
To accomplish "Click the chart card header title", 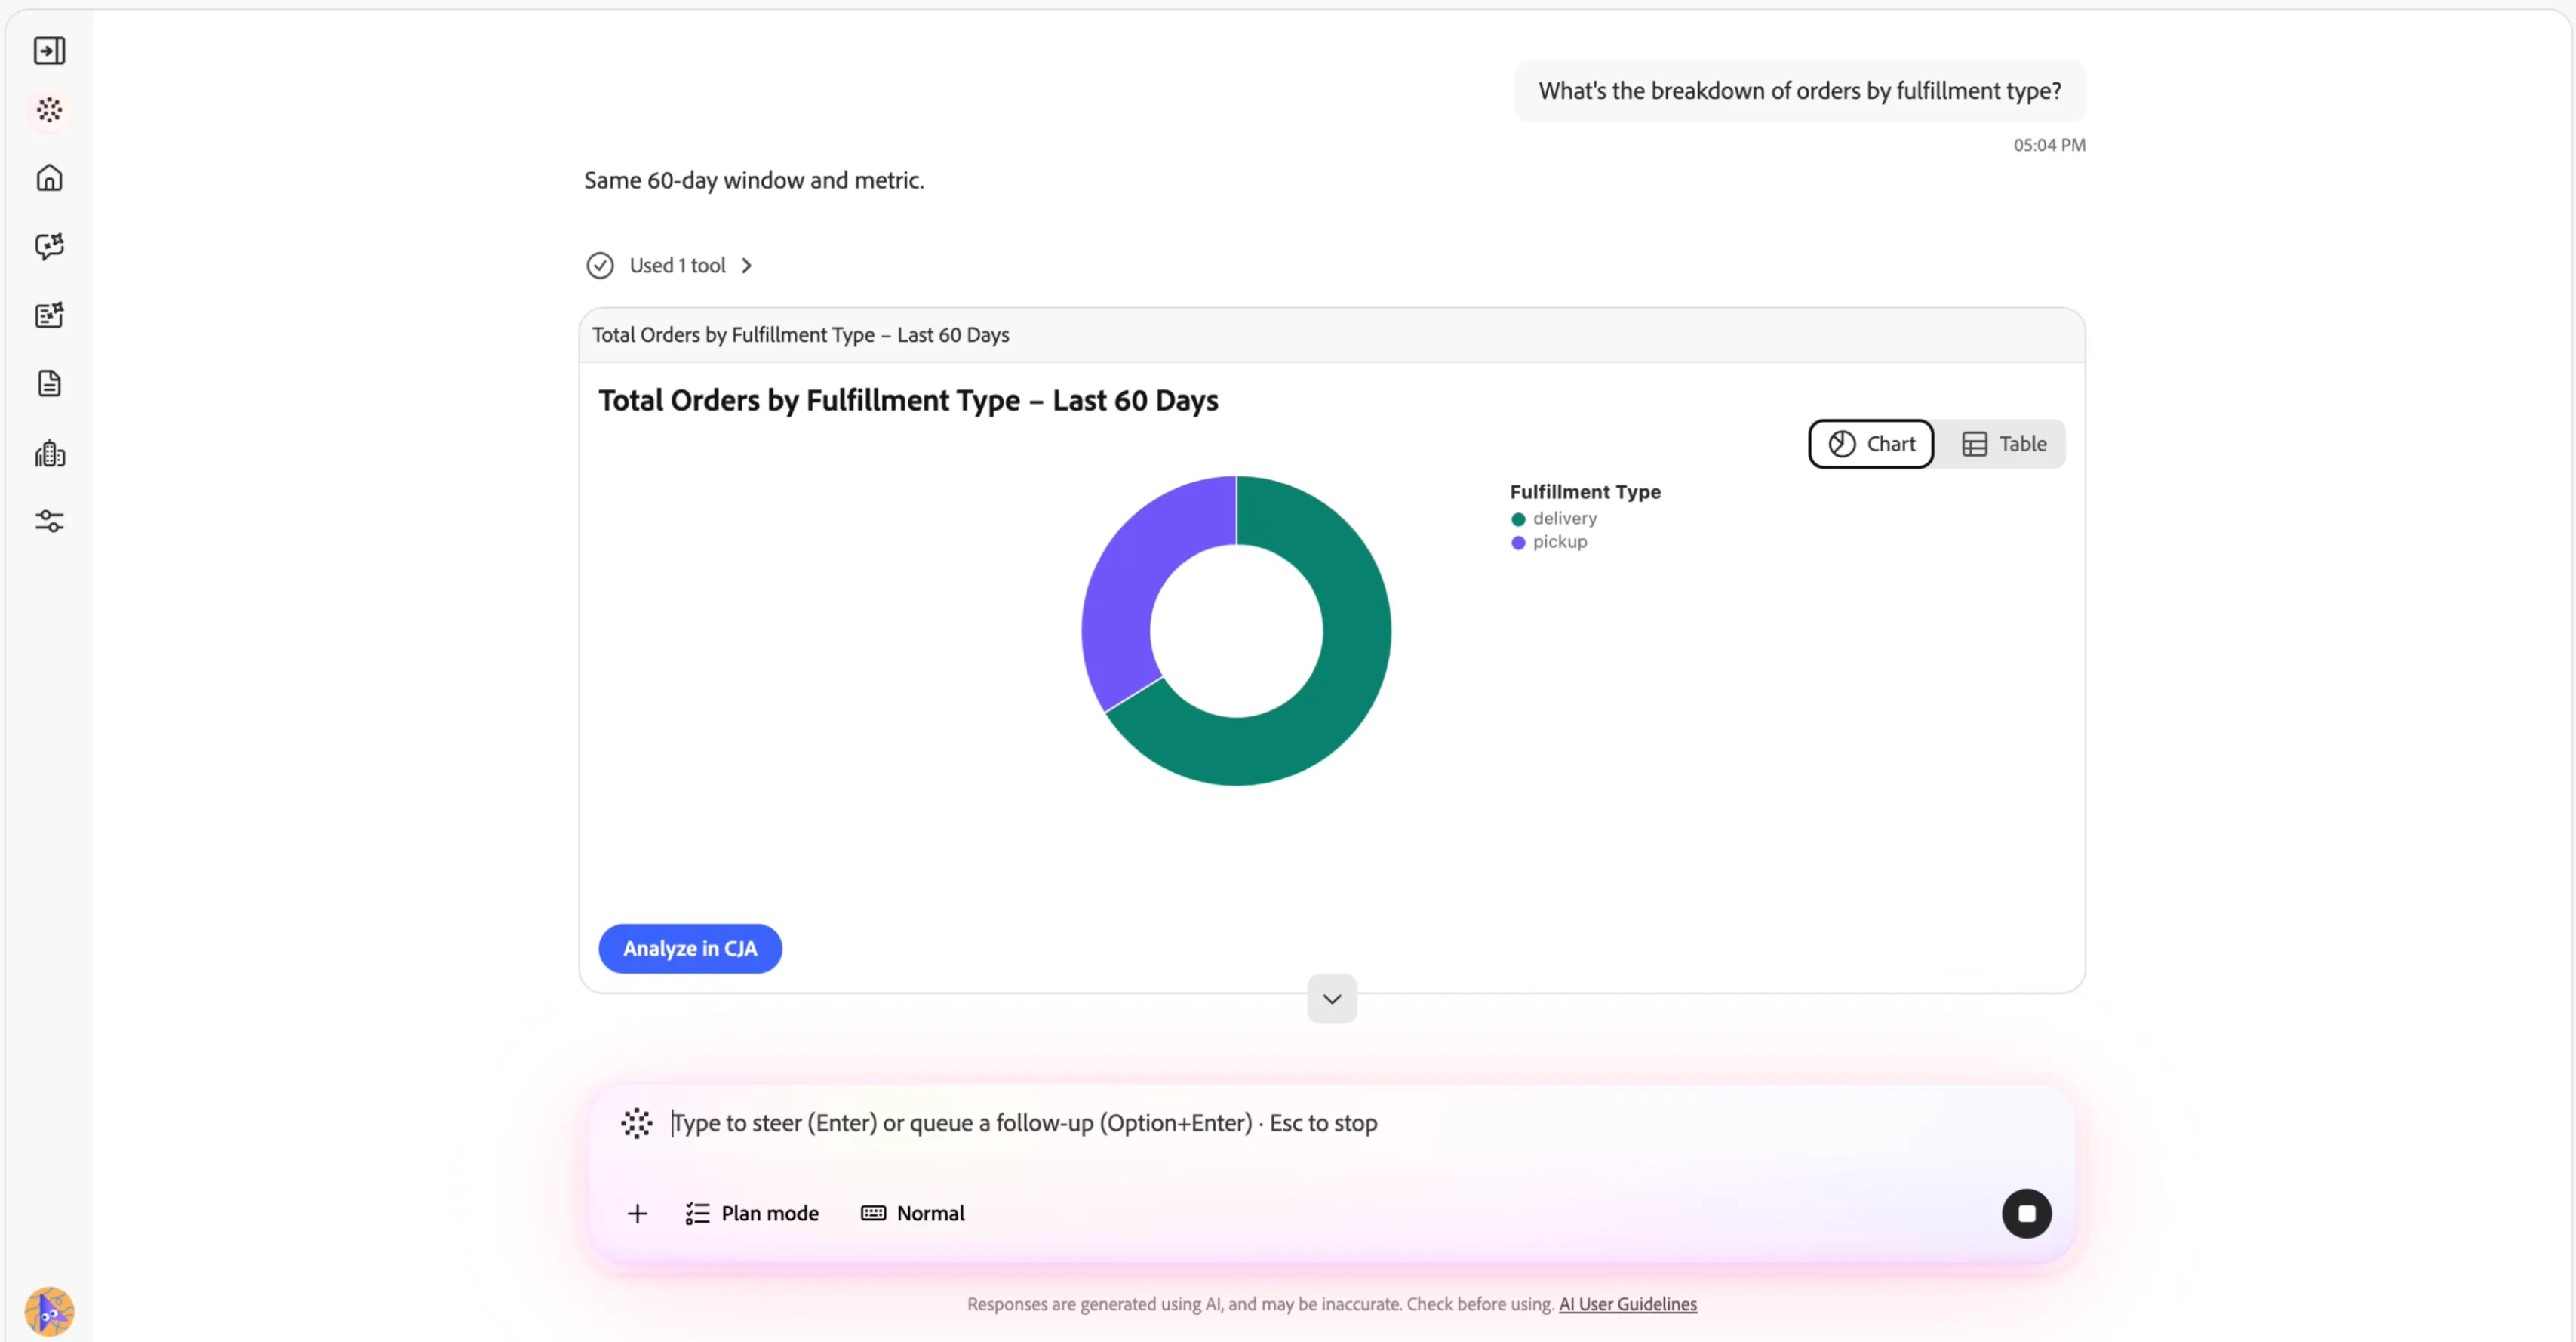I will pyautogui.click(x=800, y=335).
